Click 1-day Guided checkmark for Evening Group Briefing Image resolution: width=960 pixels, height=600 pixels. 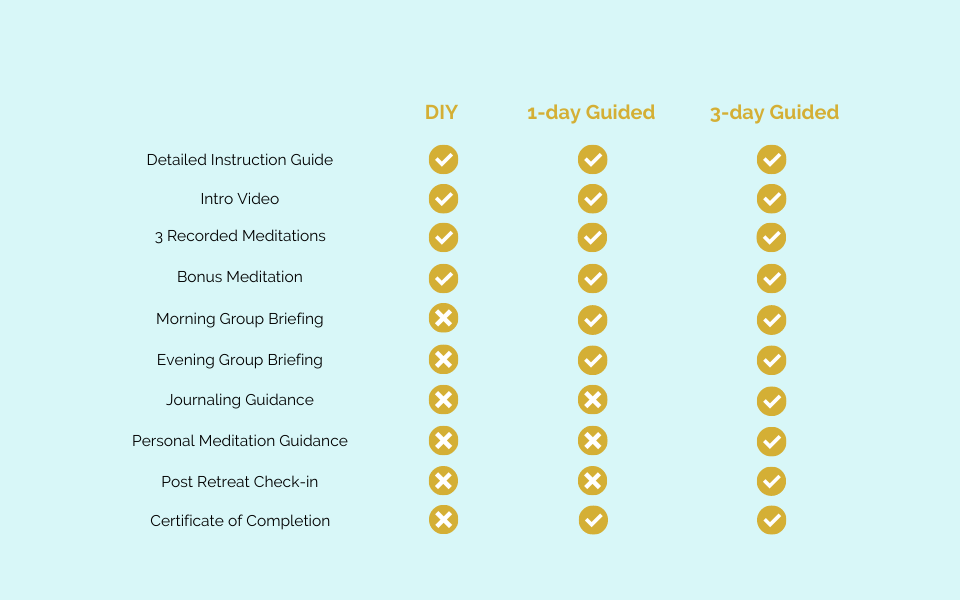pos(593,360)
